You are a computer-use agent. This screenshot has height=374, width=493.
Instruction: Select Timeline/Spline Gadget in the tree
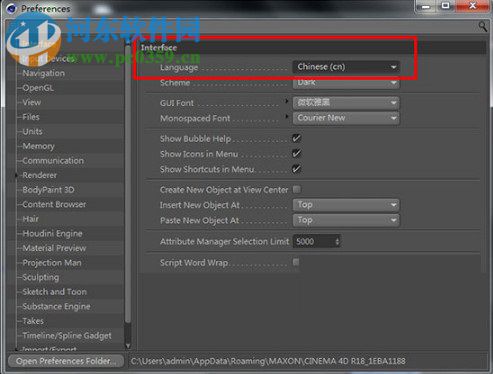click(x=67, y=336)
